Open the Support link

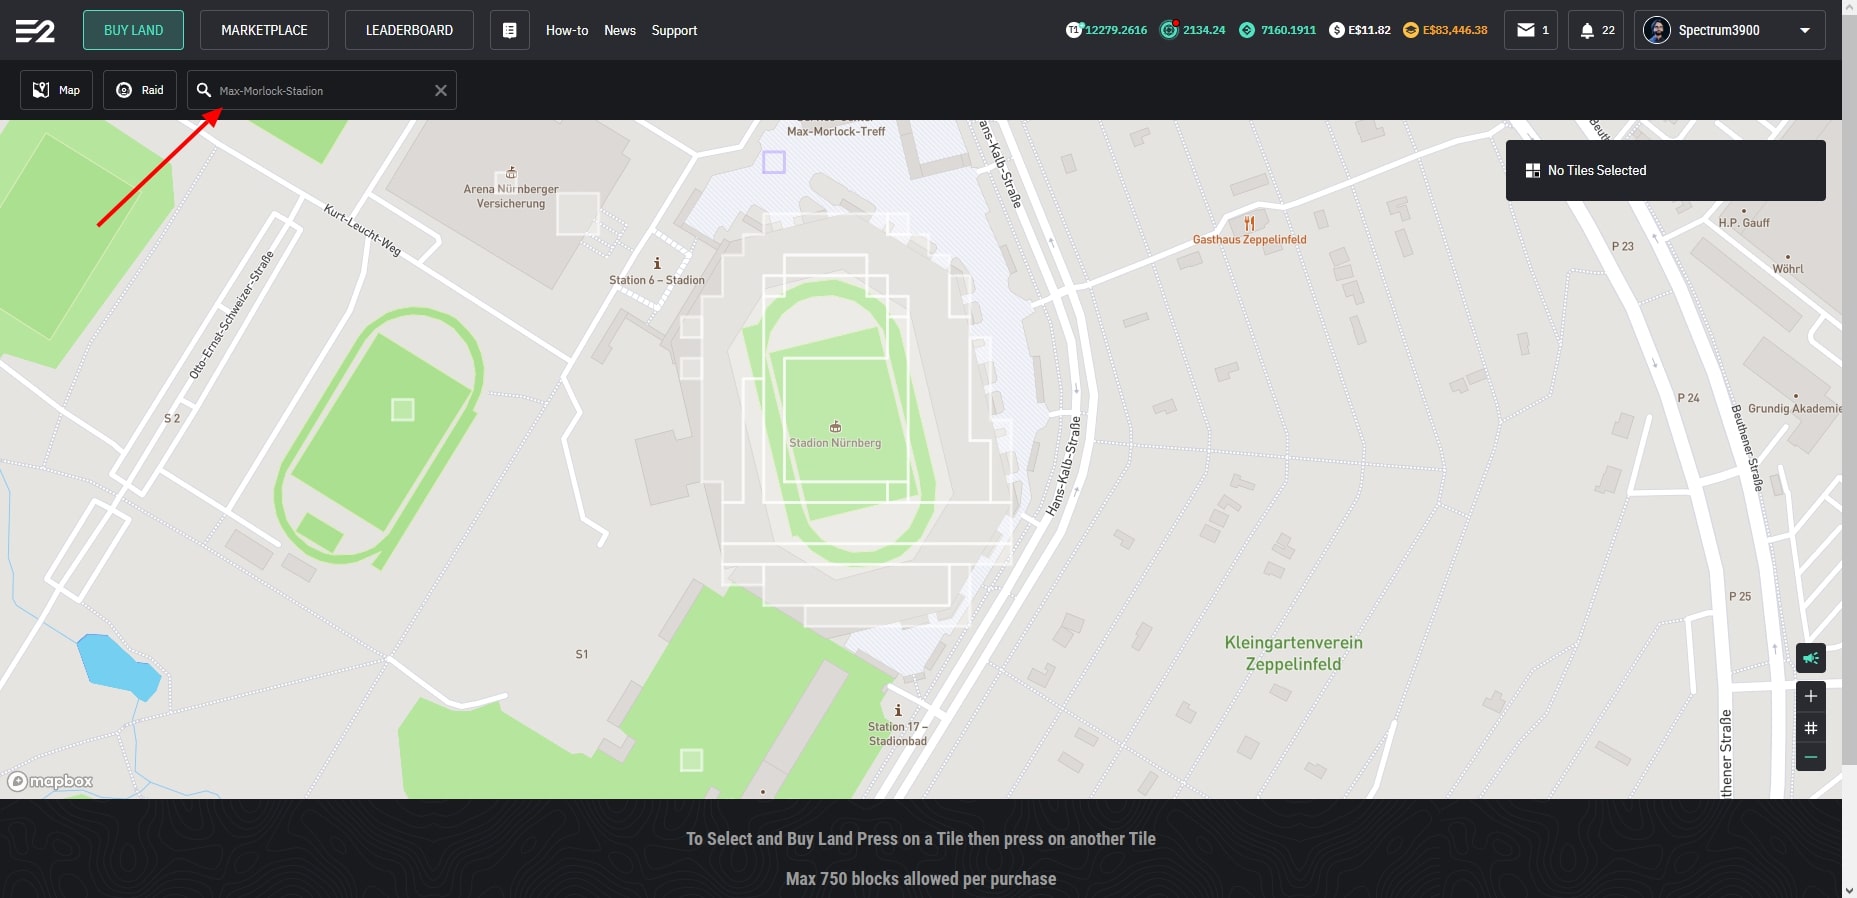[x=674, y=30]
